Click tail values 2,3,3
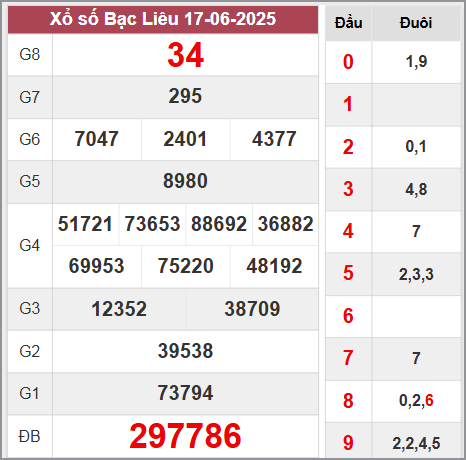This screenshot has width=466, height=460. tap(416, 274)
